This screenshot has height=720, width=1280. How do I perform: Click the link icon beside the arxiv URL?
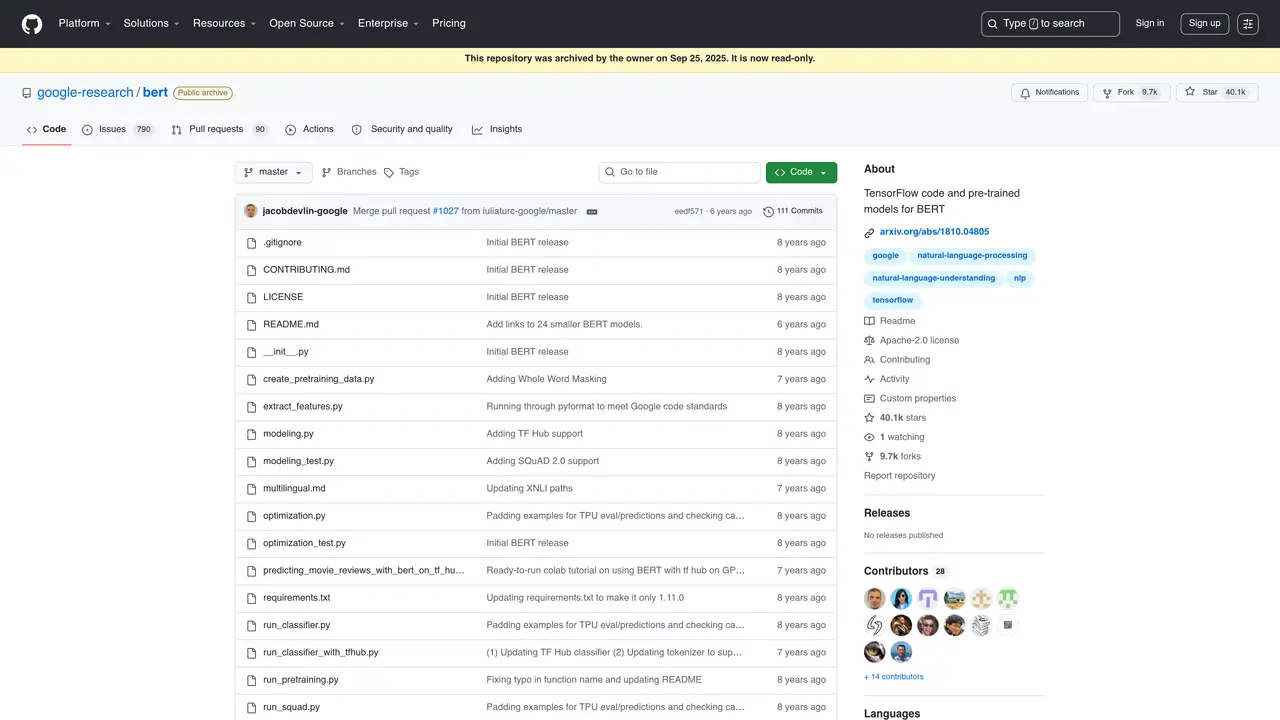870,233
